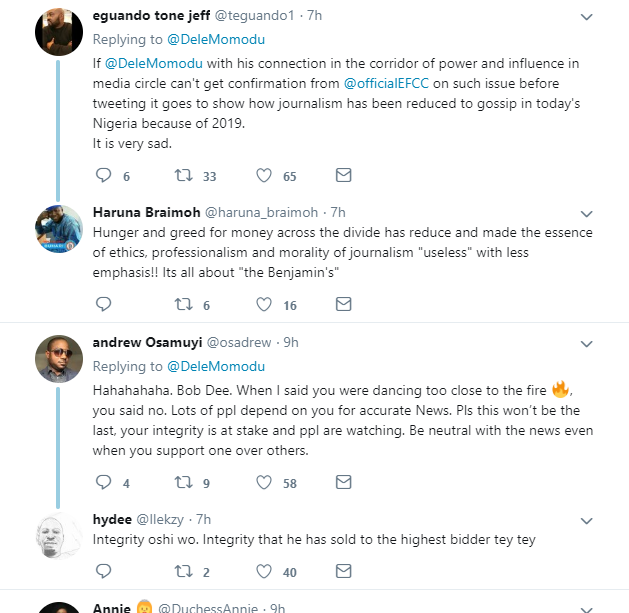Like eguando tone jeff's tweet

pyautogui.click(x=264, y=176)
